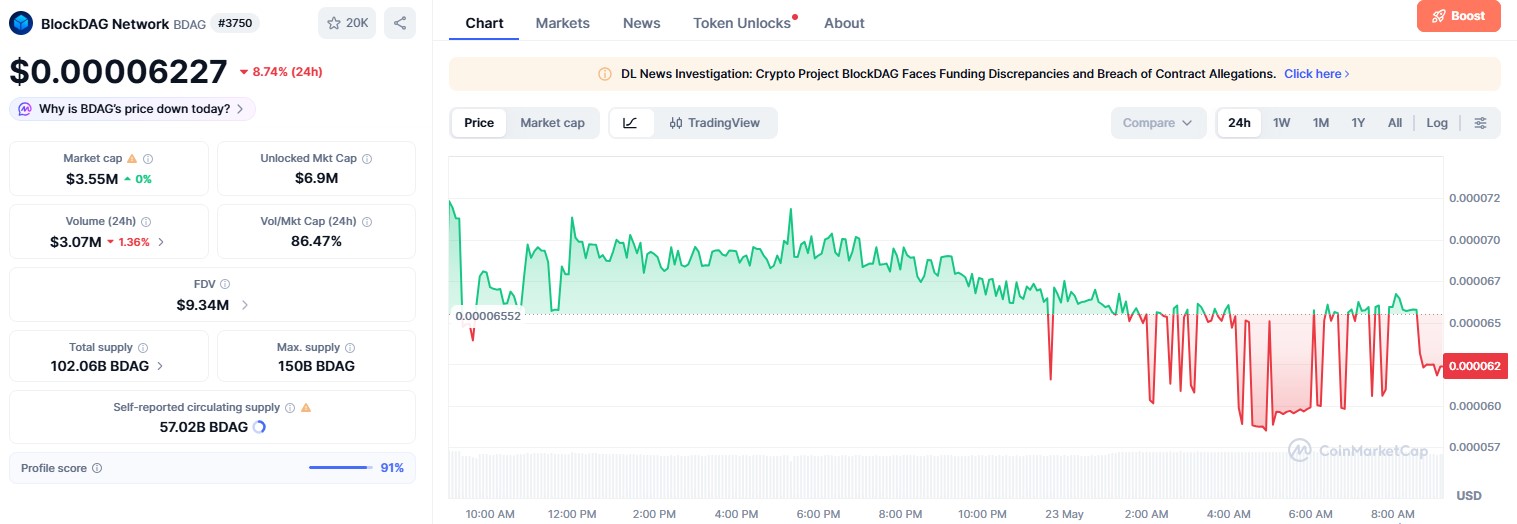Click the DL News Investigation headline
The height and width of the screenshot is (524, 1517).
pos(948,74)
